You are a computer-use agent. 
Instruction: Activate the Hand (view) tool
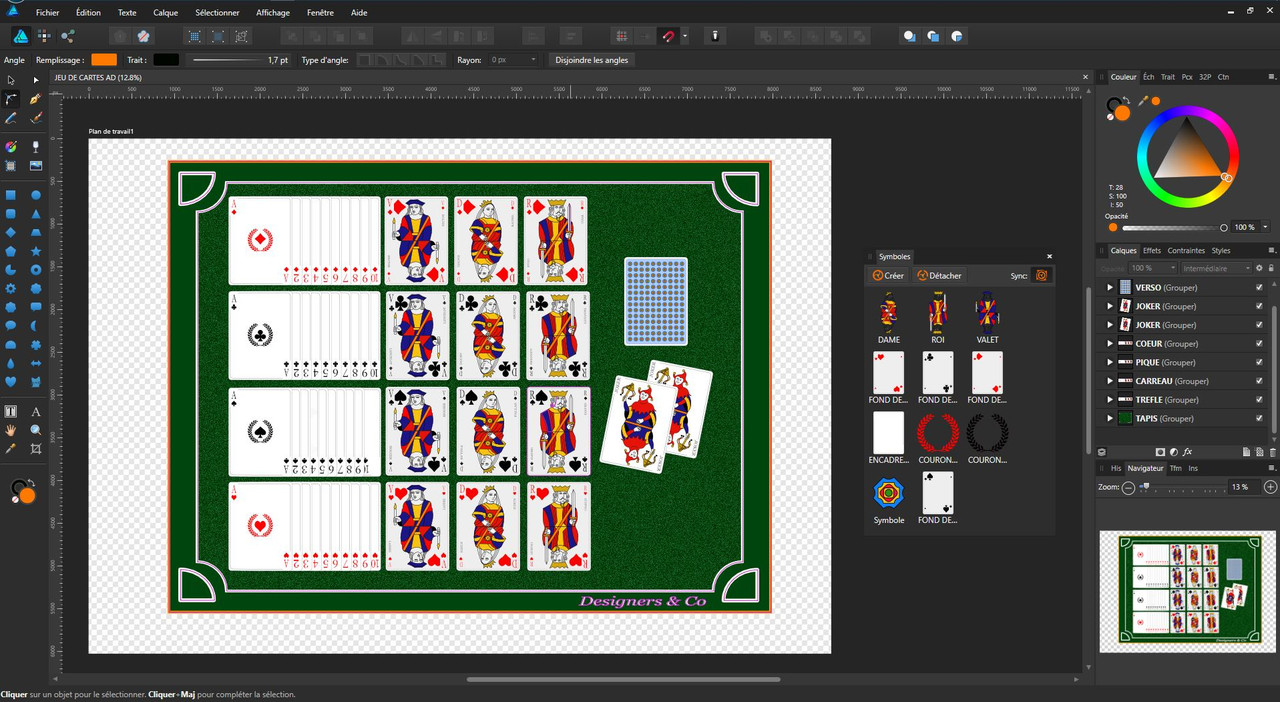(11, 430)
